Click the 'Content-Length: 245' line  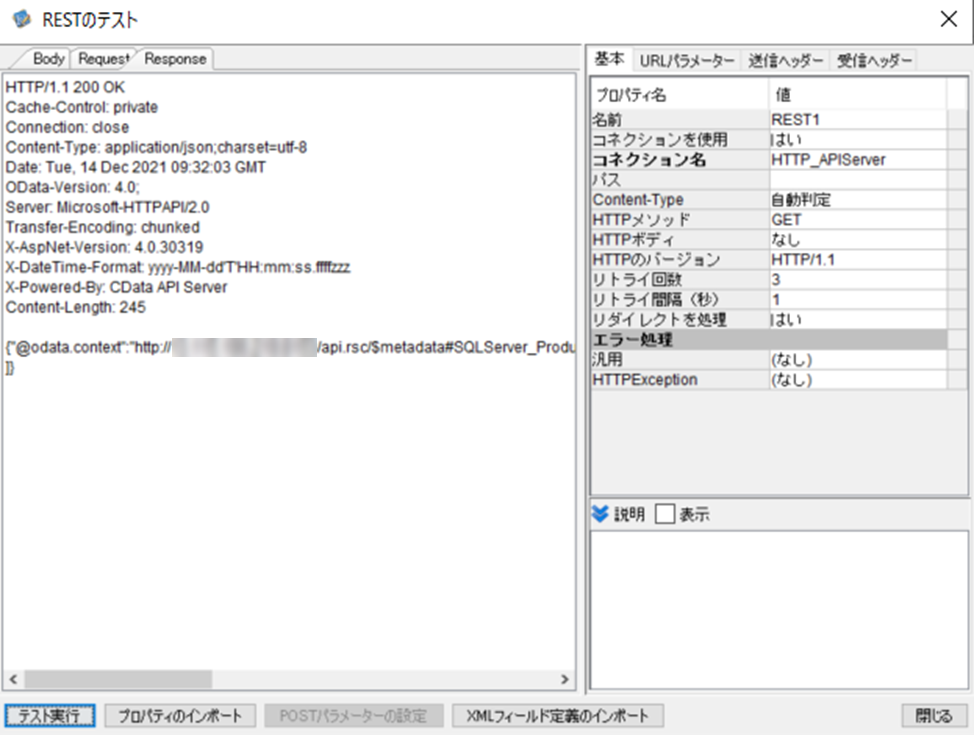click(76, 307)
